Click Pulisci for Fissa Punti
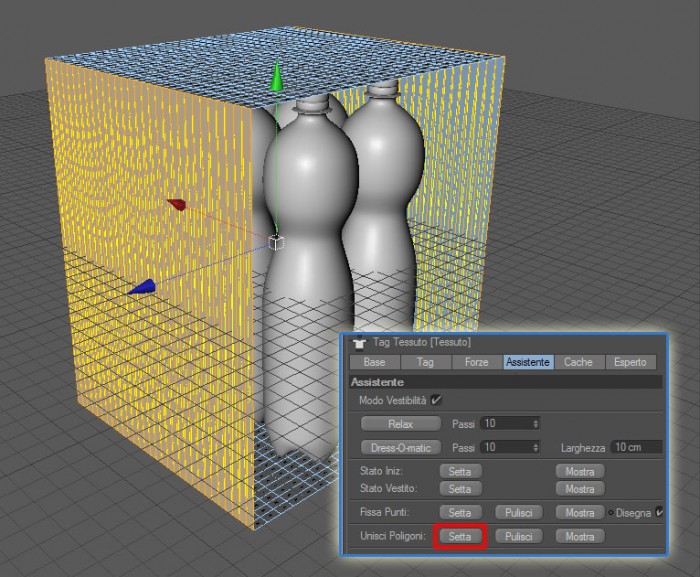700x577 pixels. click(x=519, y=513)
